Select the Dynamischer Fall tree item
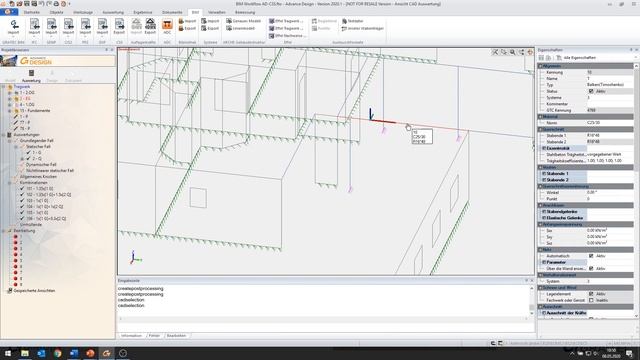 (x=41, y=164)
